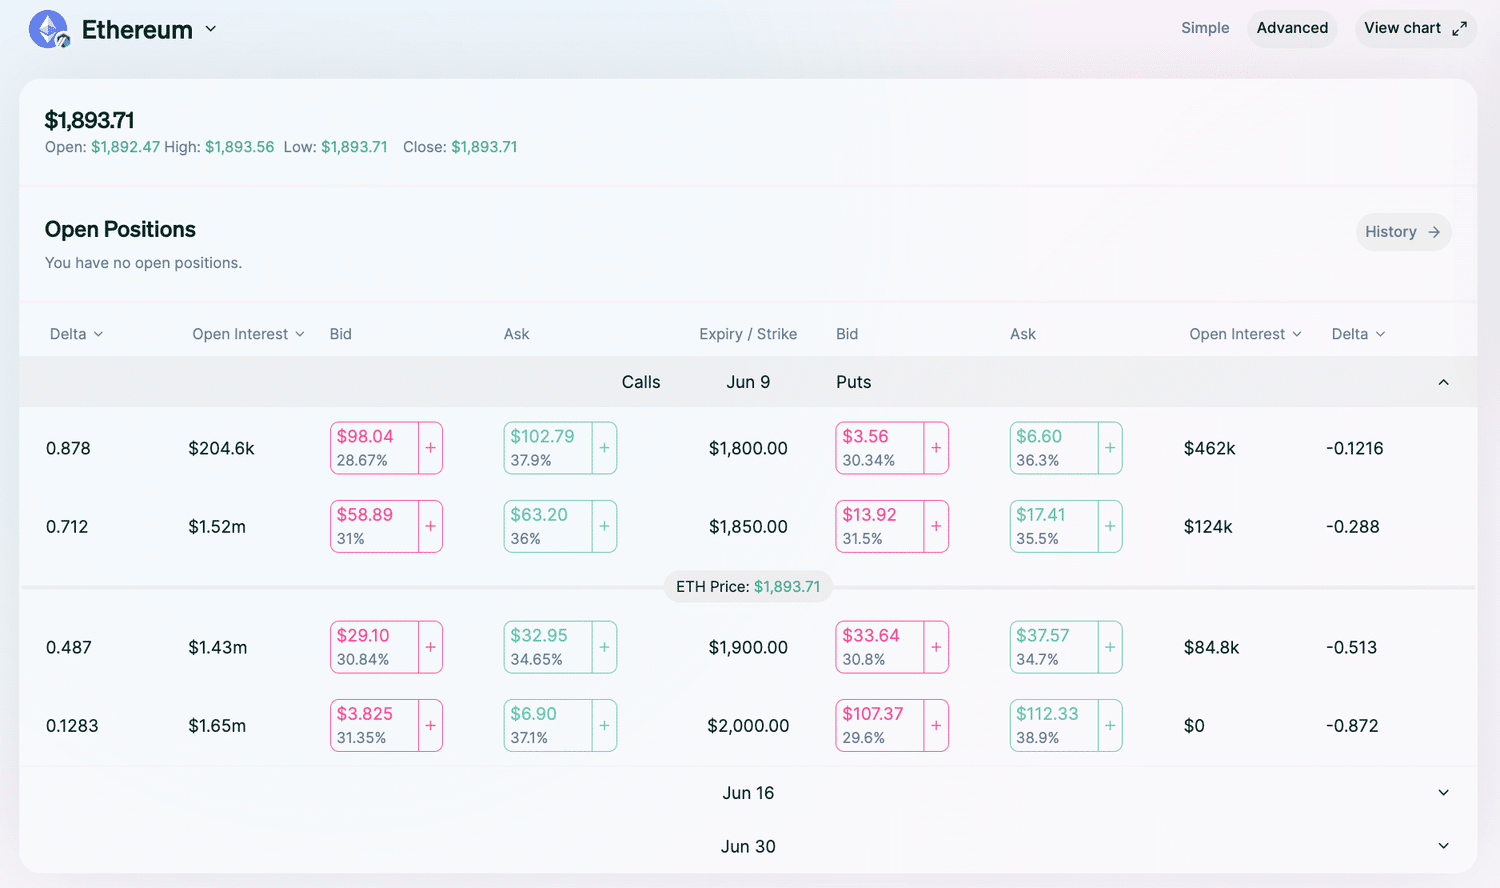Collapse the Jun 9 expiry section

pyautogui.click(x=1443, y=382)
